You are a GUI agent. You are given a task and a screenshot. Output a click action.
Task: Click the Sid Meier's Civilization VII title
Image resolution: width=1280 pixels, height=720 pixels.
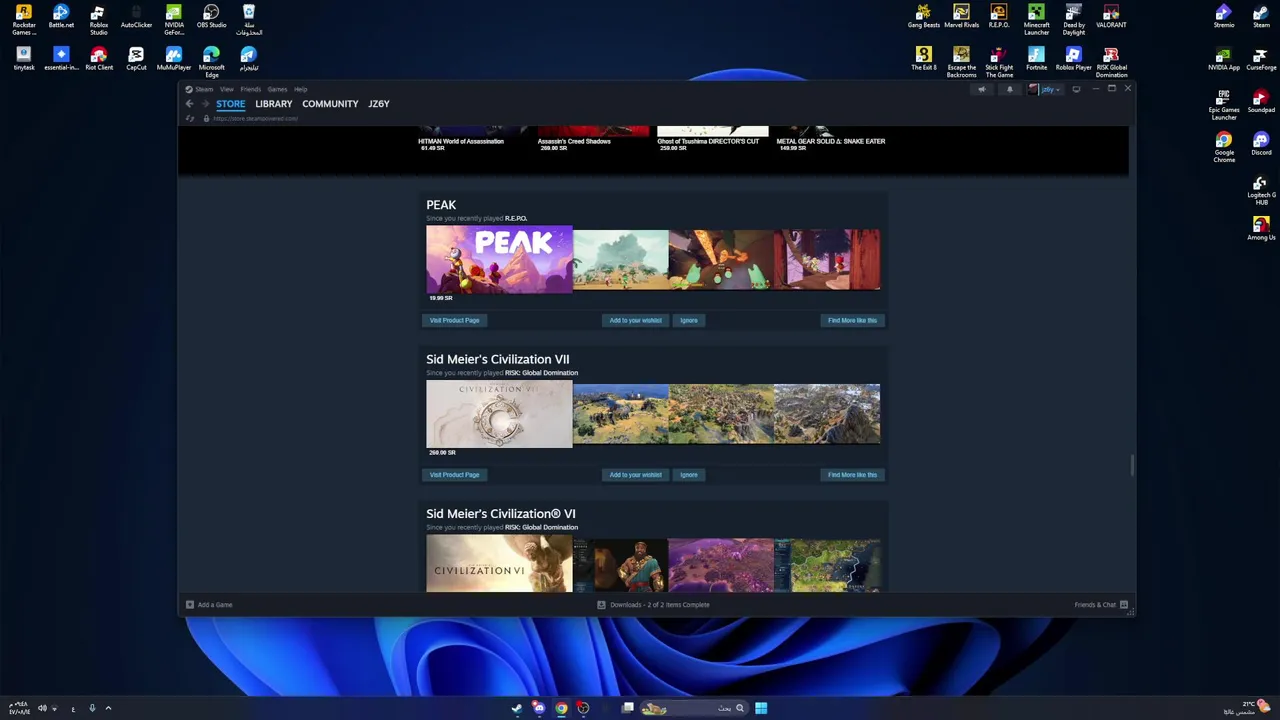(498, 359)
